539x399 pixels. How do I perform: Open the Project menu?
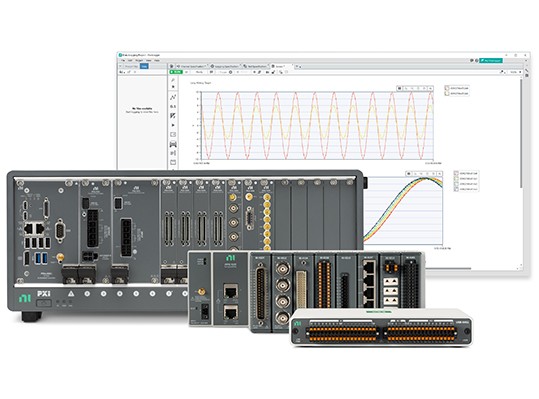pos(139,60)
